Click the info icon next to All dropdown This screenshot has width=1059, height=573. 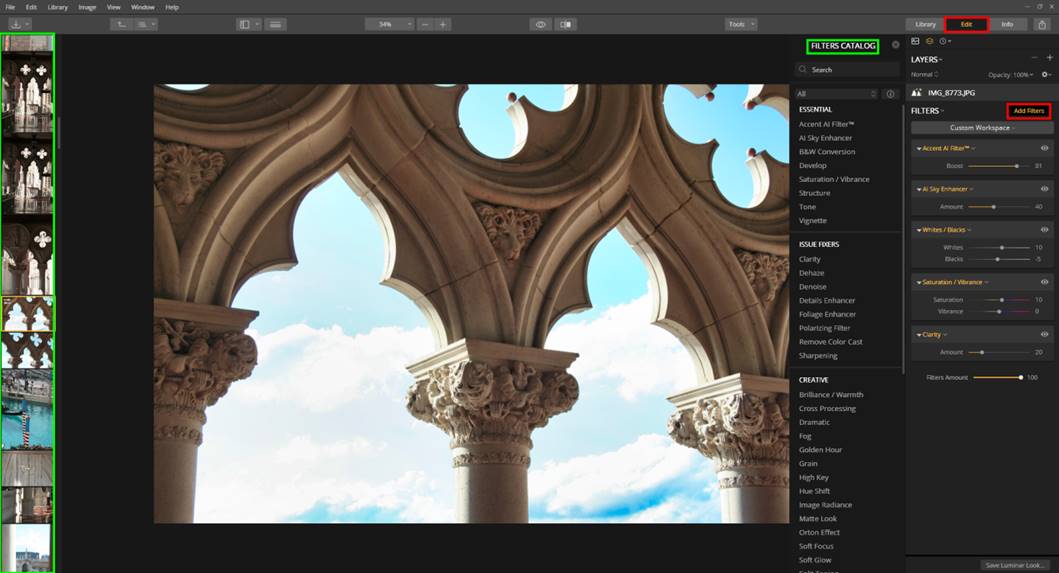pos(890,94)
